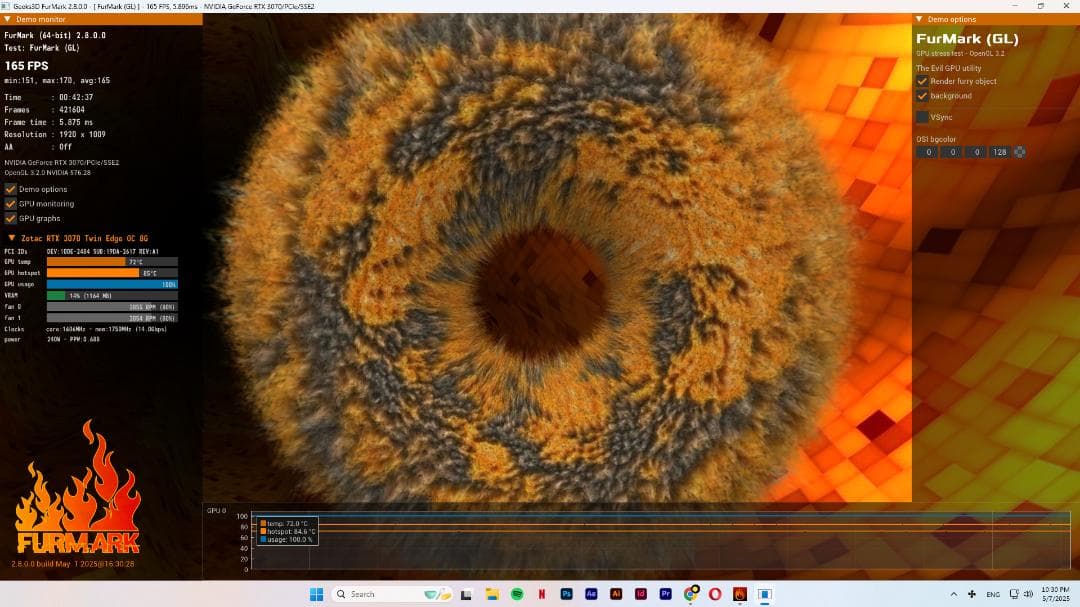1080x607 pixels.
Task: Enable the VSync checkbox
Action: click(922, 117)
